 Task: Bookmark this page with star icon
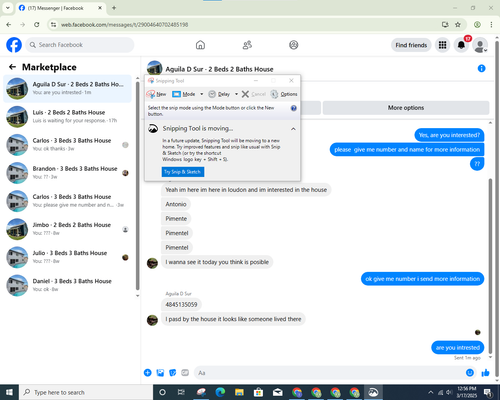(x=458, y=24)
